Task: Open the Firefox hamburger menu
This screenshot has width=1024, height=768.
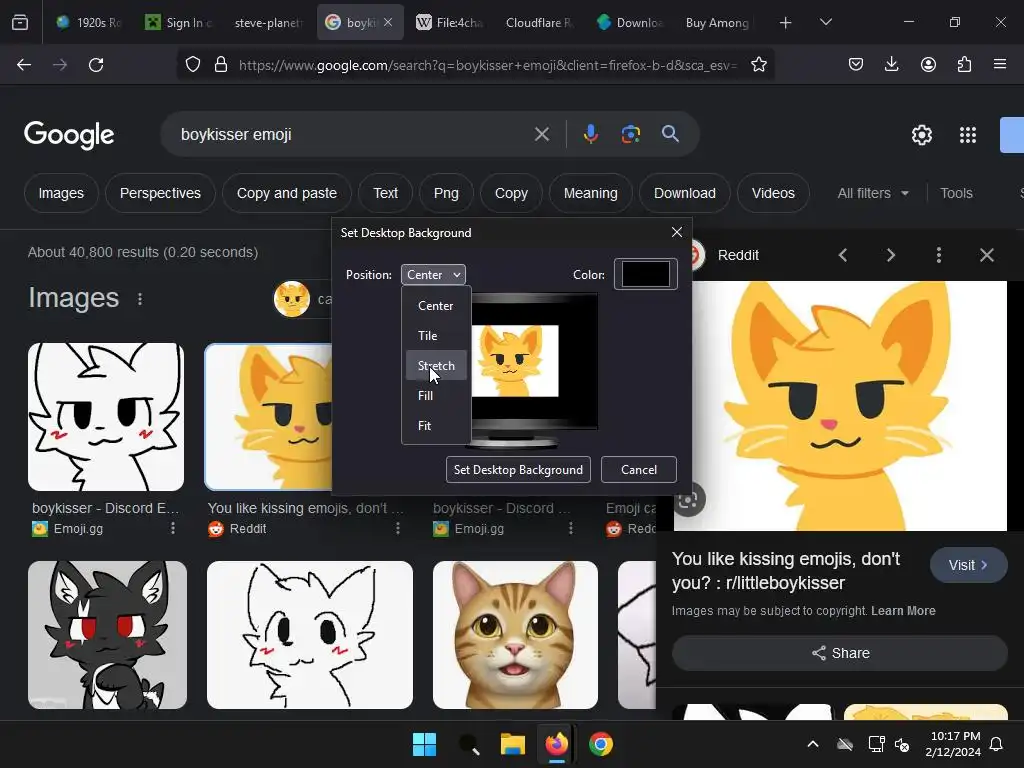Action: (1000, 64)
